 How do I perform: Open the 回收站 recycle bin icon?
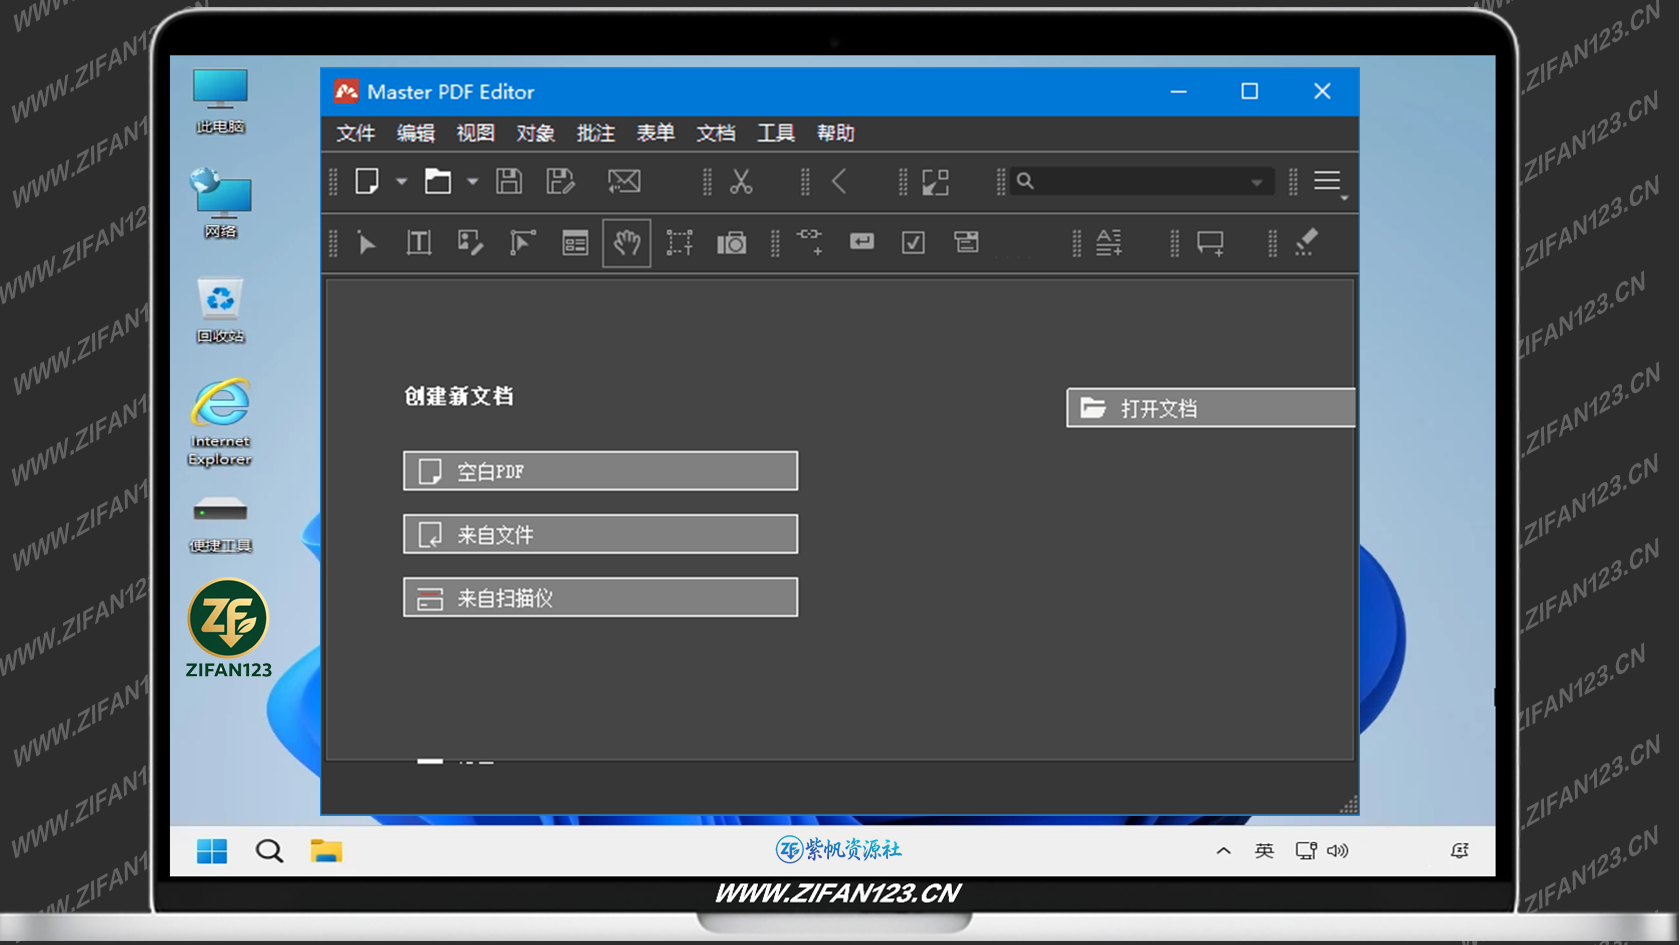(x=220, y=310)
